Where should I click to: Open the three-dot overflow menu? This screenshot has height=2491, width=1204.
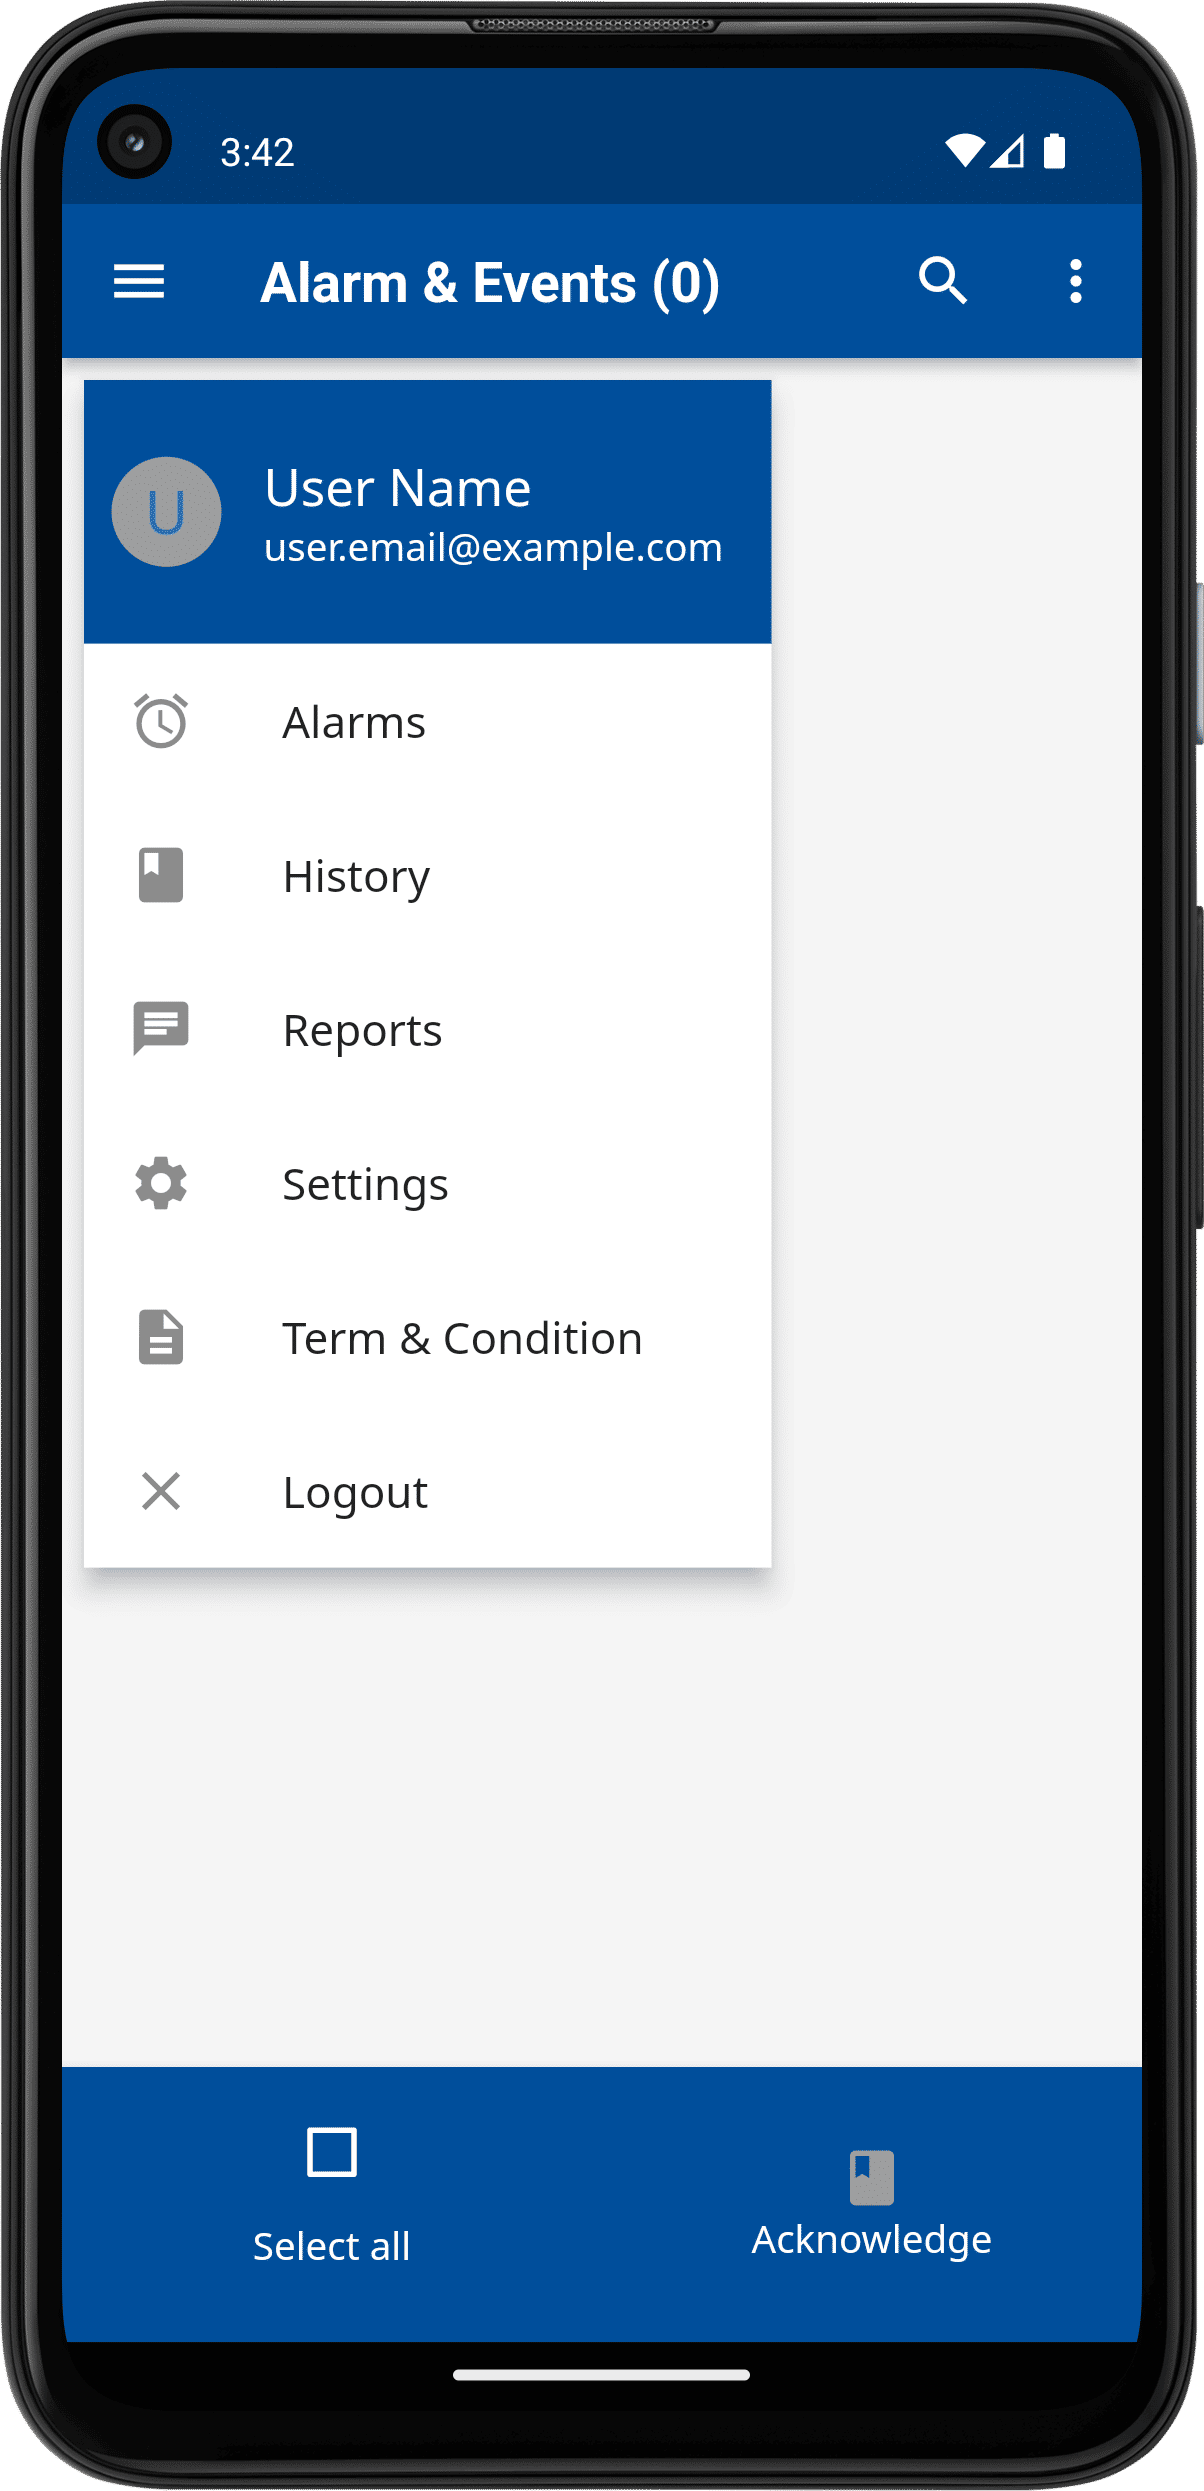[x=1076, y=281]
